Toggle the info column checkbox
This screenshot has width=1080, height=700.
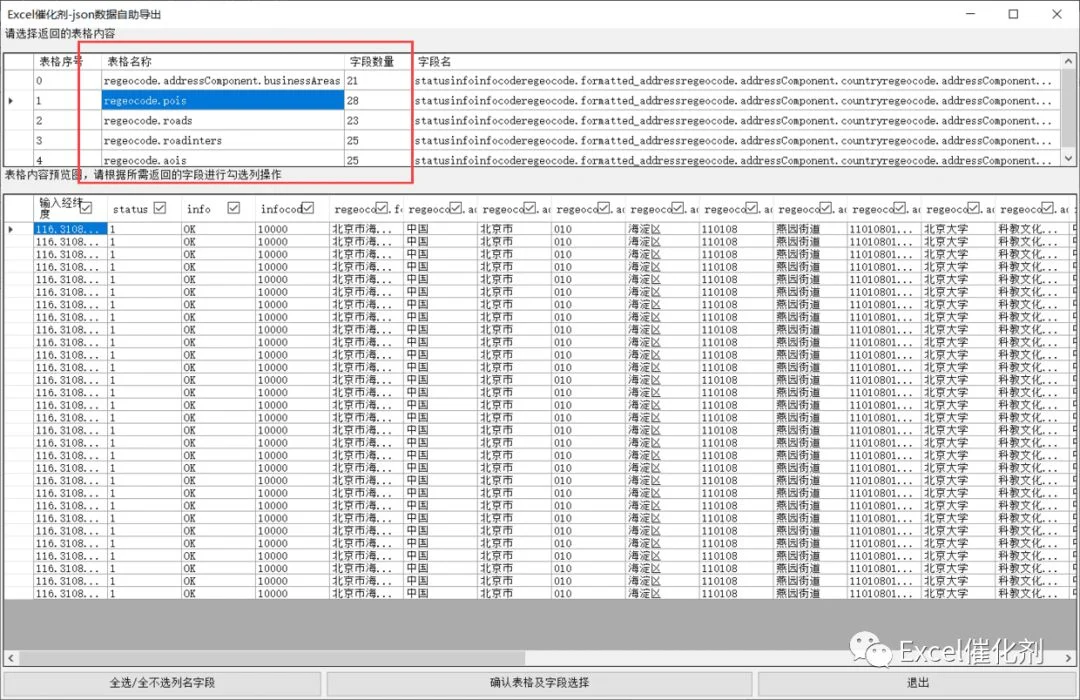pyautogui.click(x=233, y=208)
